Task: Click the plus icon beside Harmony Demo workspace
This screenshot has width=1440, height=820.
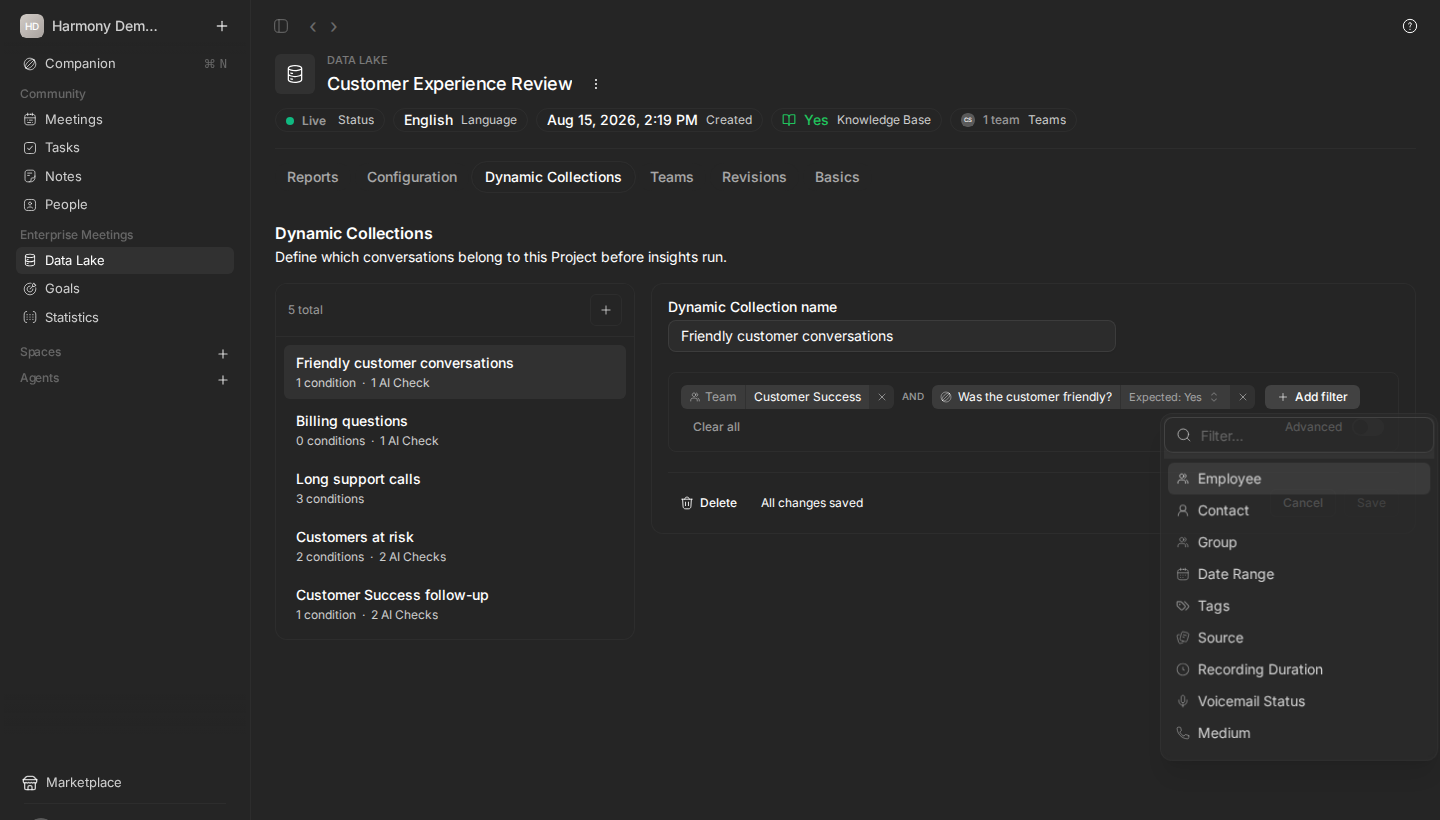Action: tap(222, 26)
